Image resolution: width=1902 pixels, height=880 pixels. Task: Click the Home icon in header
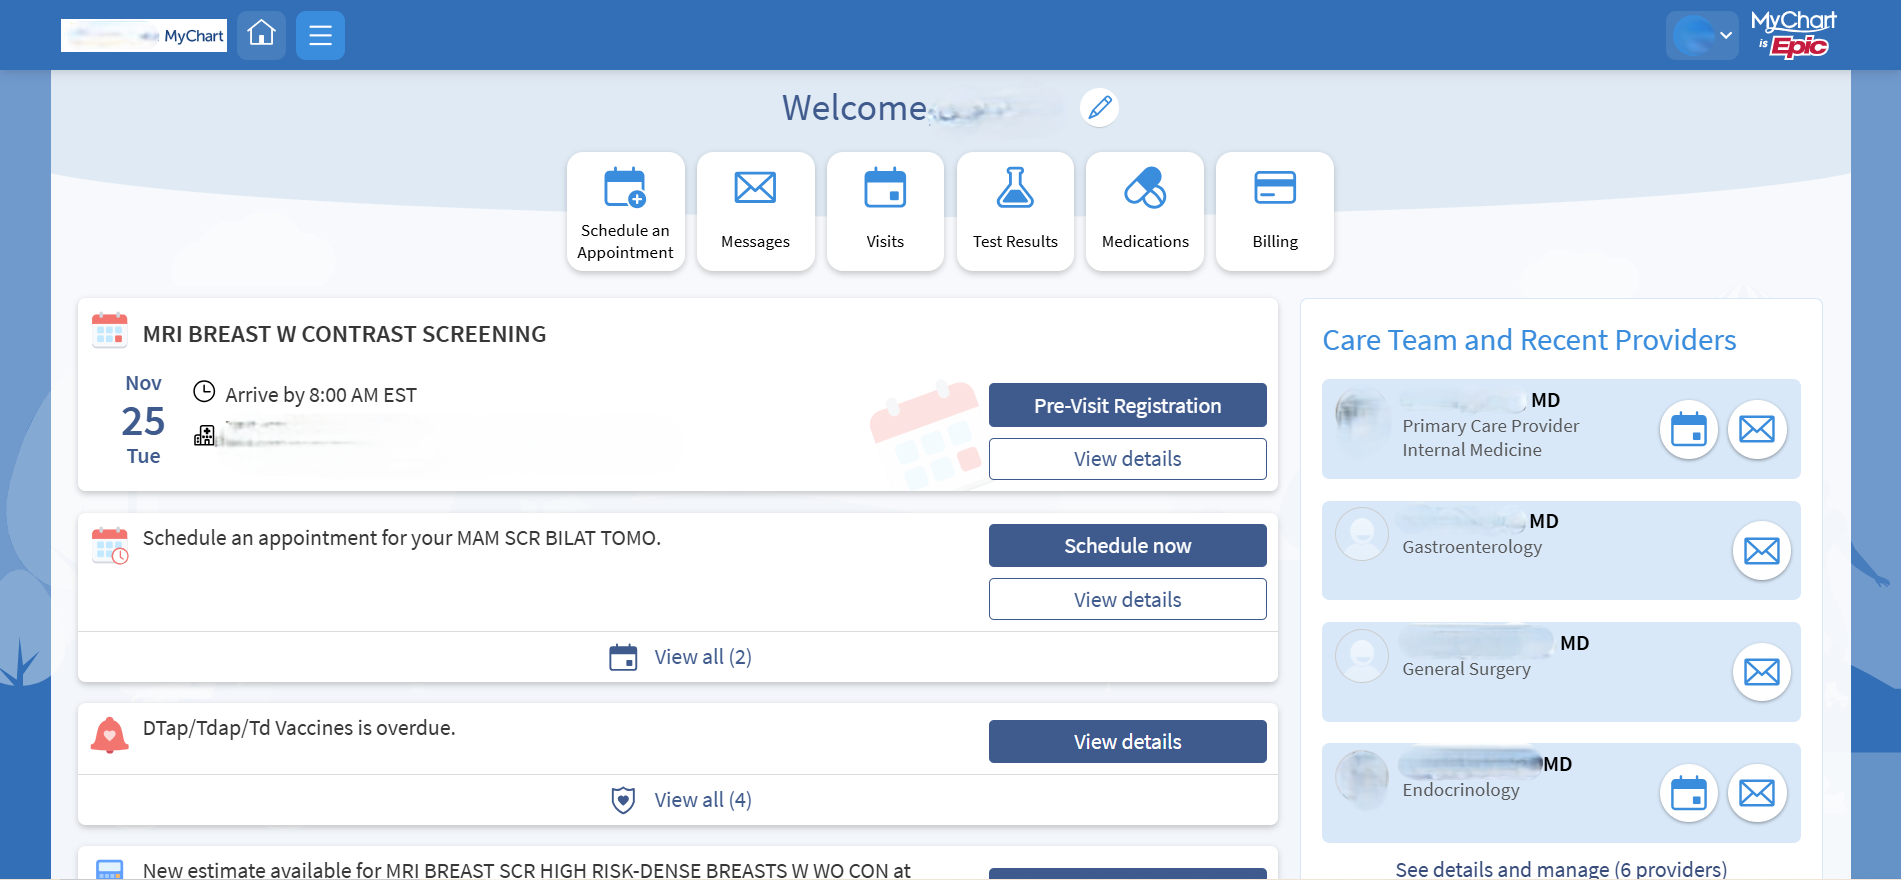coord(261,35)
